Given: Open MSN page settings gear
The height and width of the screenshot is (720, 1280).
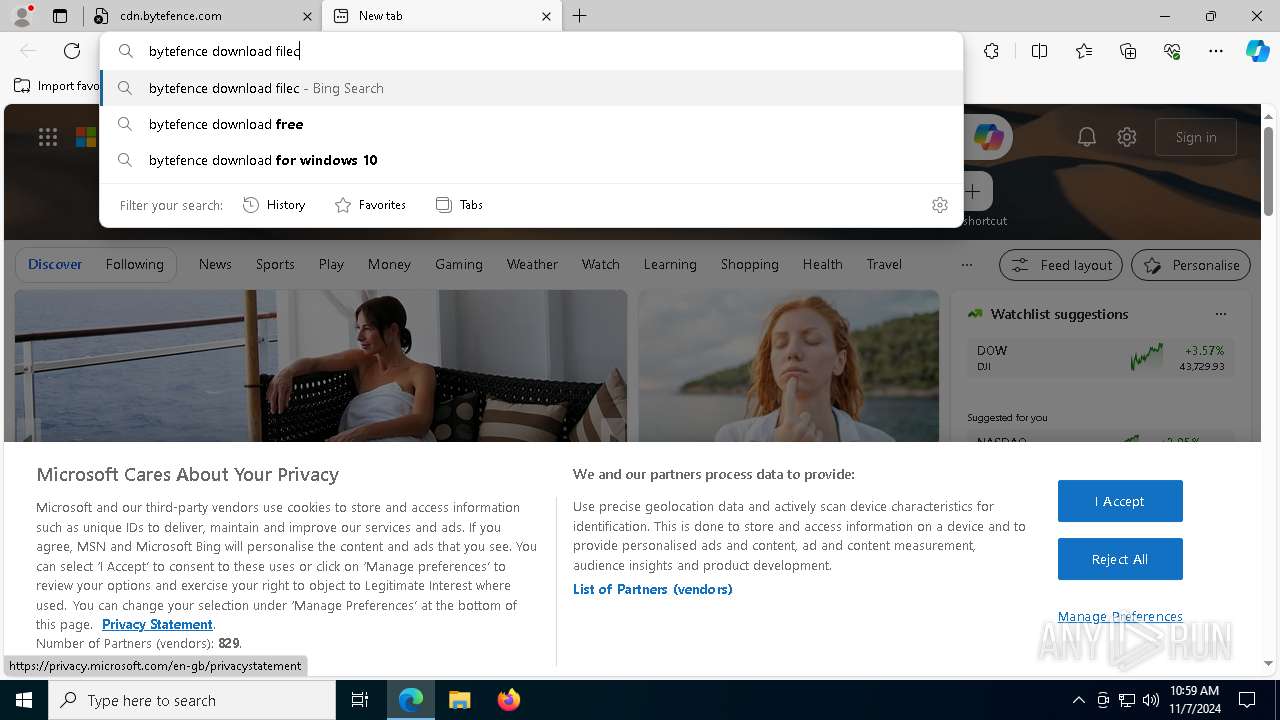Looking at the screenshot, I should (1127, 138).
